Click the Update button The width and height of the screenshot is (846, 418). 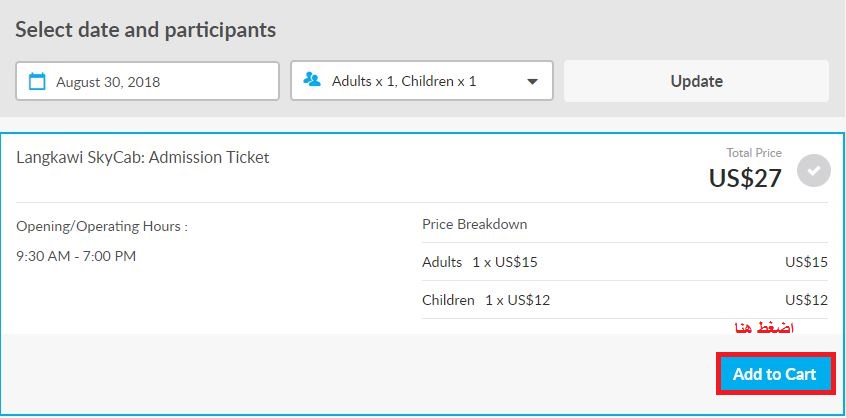[x=696, y=81]
